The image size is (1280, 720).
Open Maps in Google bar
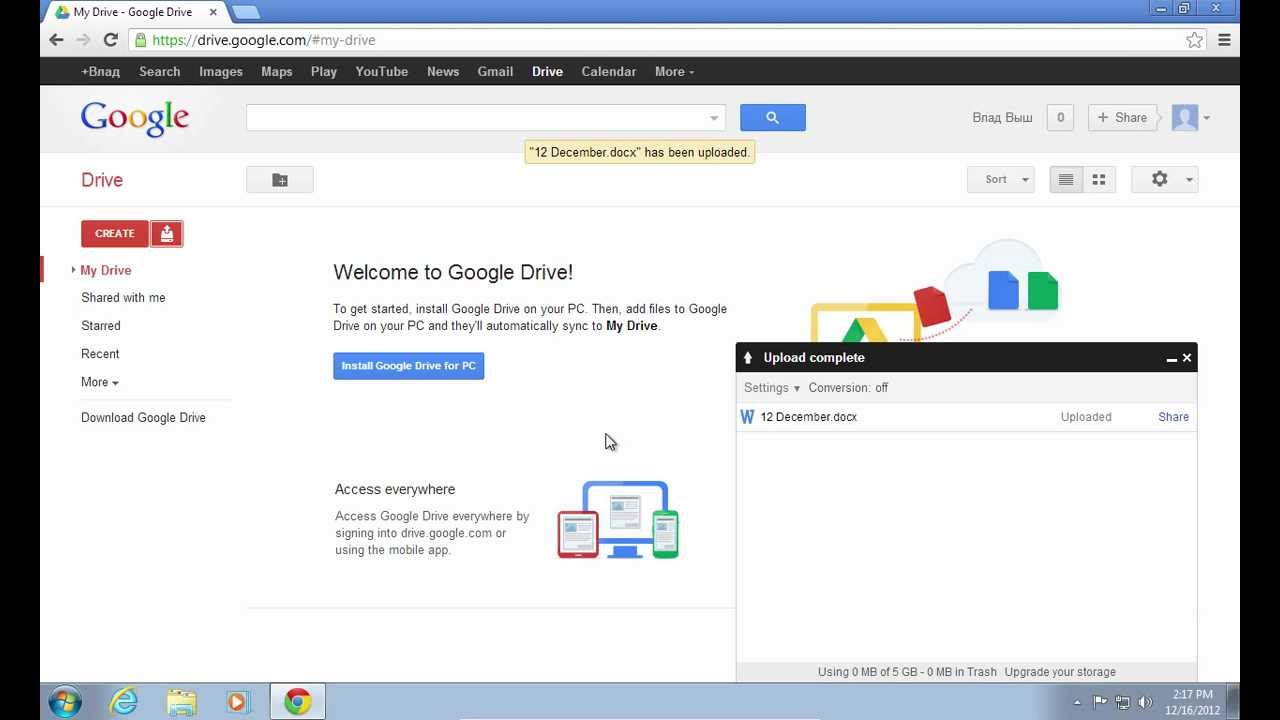tap(277, 72)
